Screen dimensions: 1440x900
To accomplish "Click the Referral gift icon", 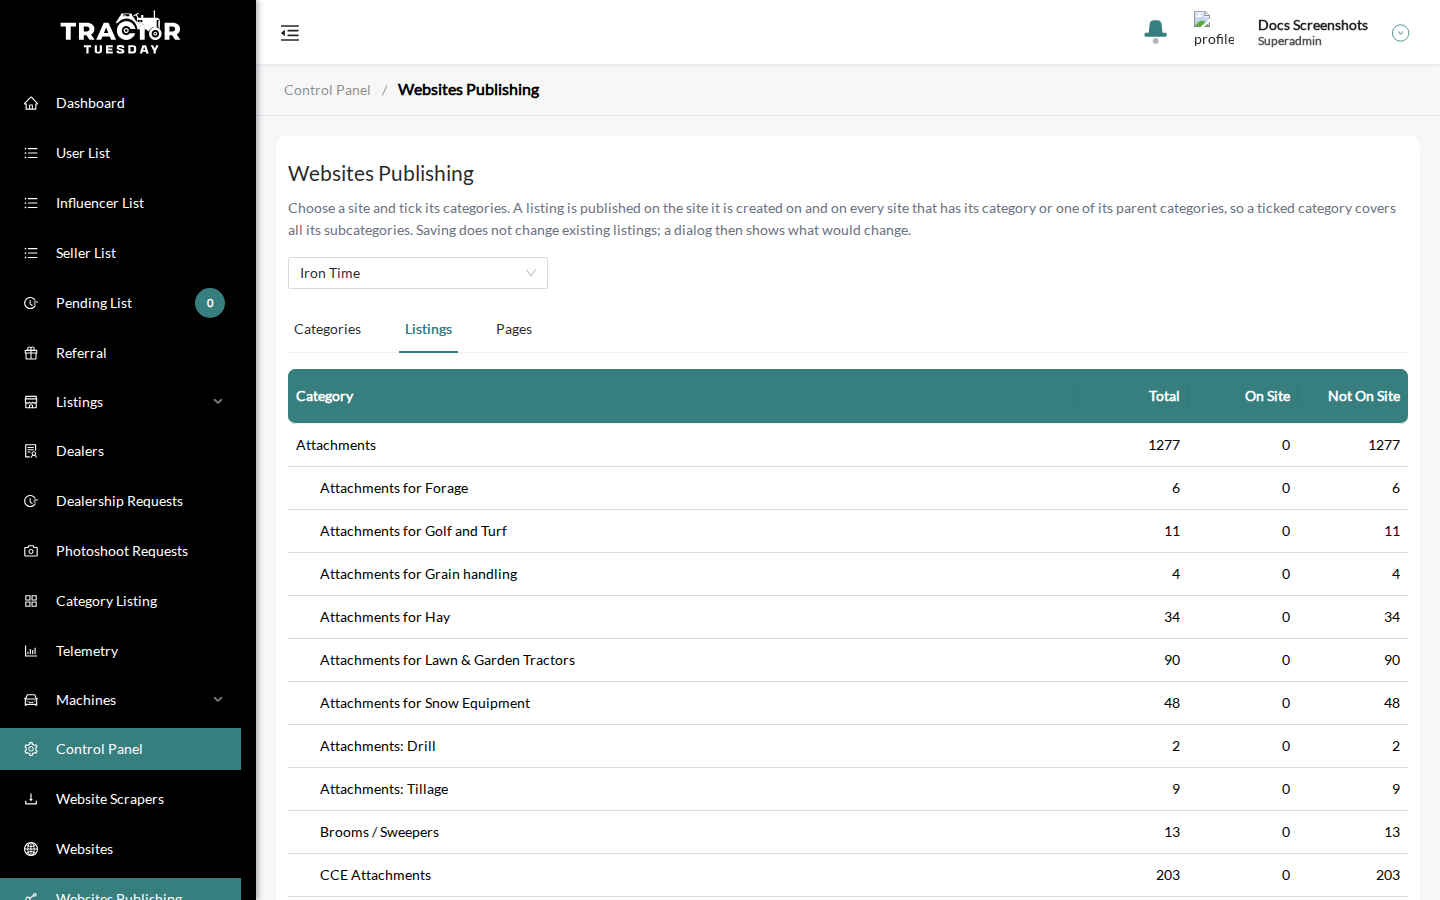I will [31, 353].
